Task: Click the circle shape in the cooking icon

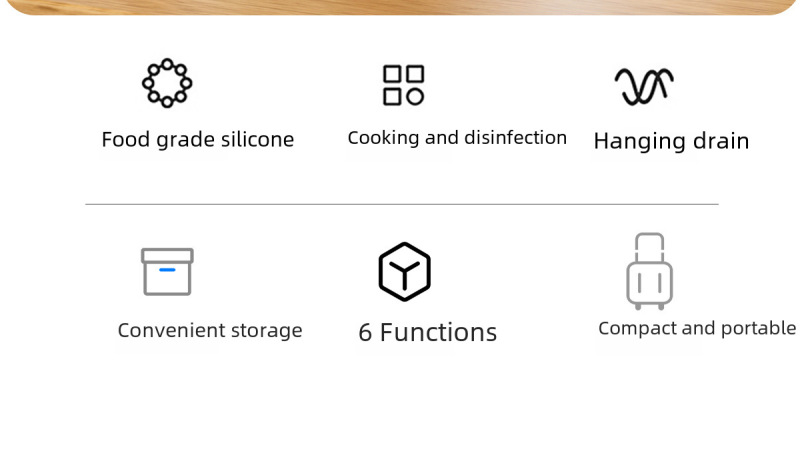Action: (415, 96)
